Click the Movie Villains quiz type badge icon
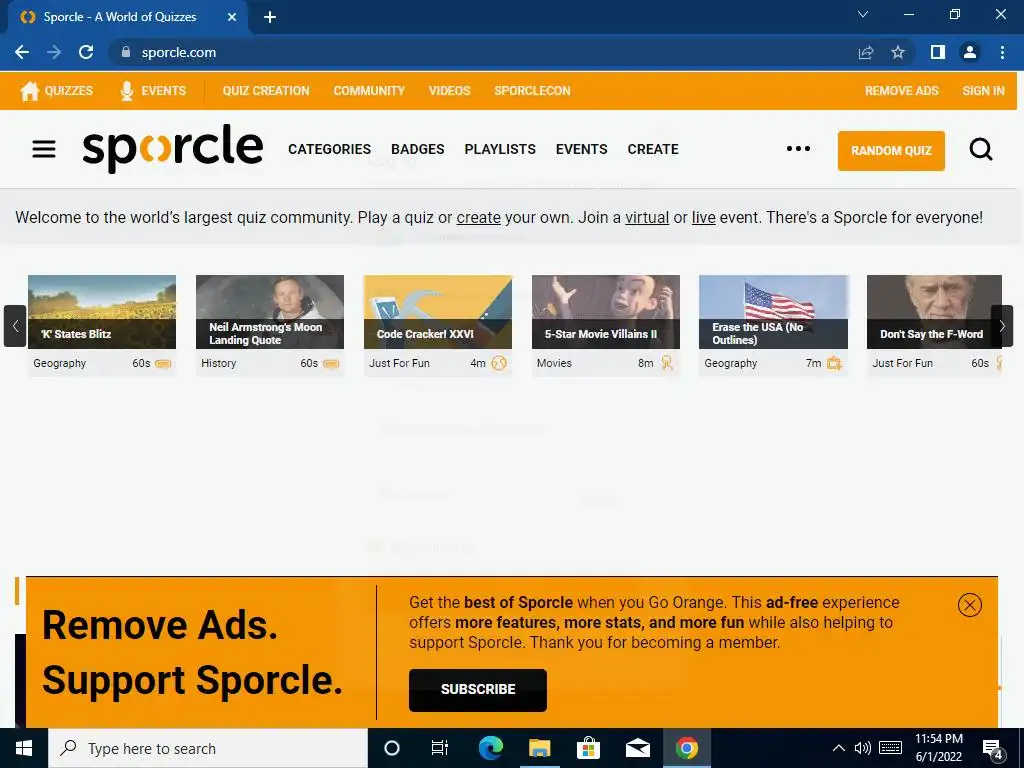1024x768 pixels. (x=667, y=363)
